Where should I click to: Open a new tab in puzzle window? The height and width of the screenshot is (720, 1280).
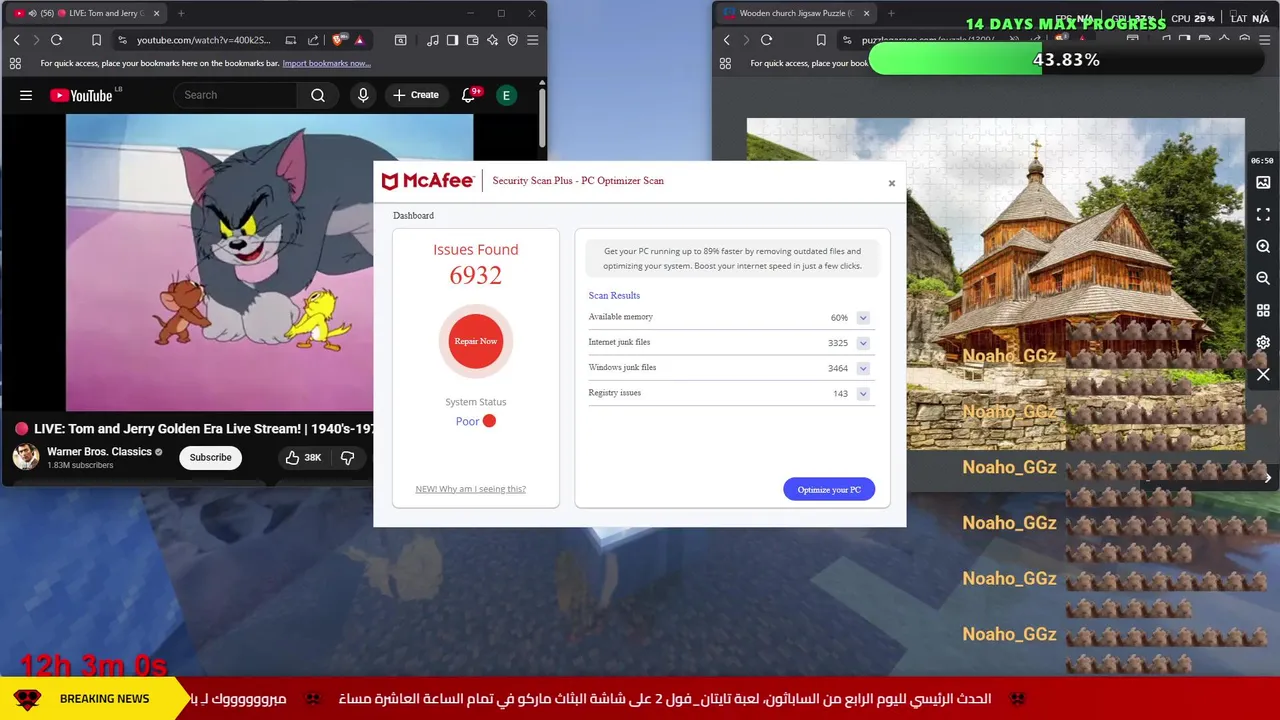click(x=891, y=13)
